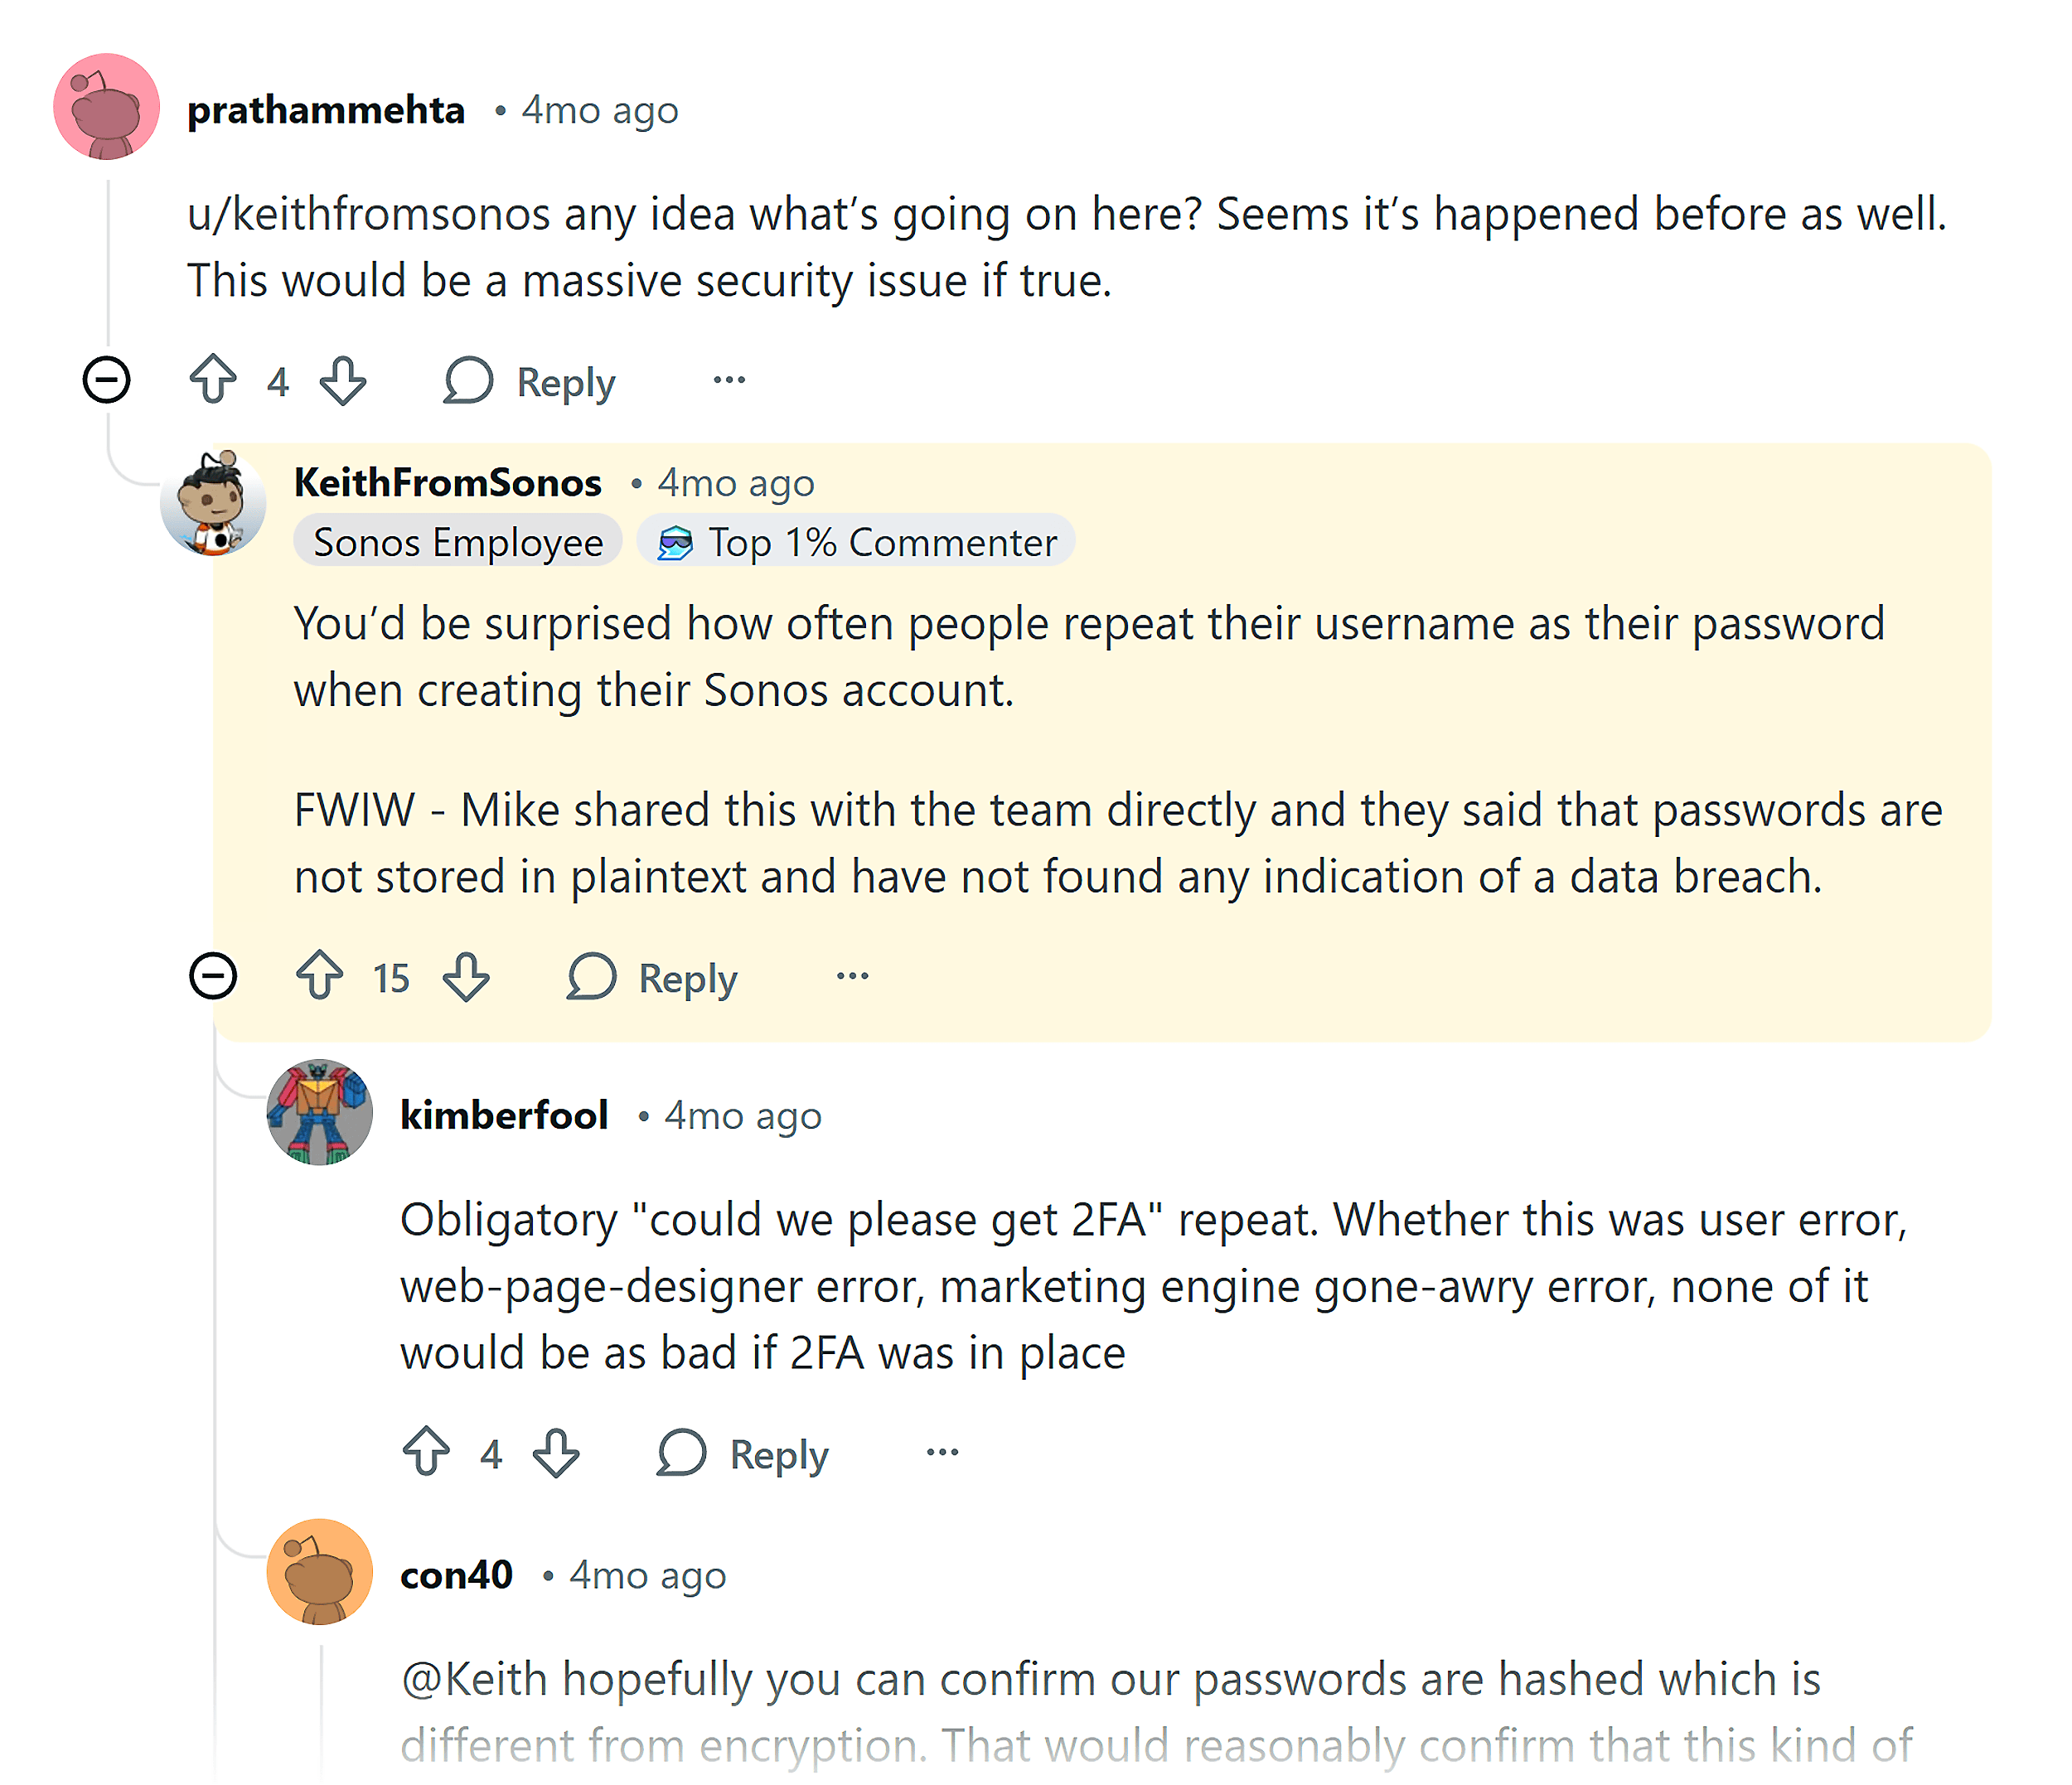Toggle the downvote on KeithFromSonos's reply
2072x1785 pixels.
[x=466, y=978]
